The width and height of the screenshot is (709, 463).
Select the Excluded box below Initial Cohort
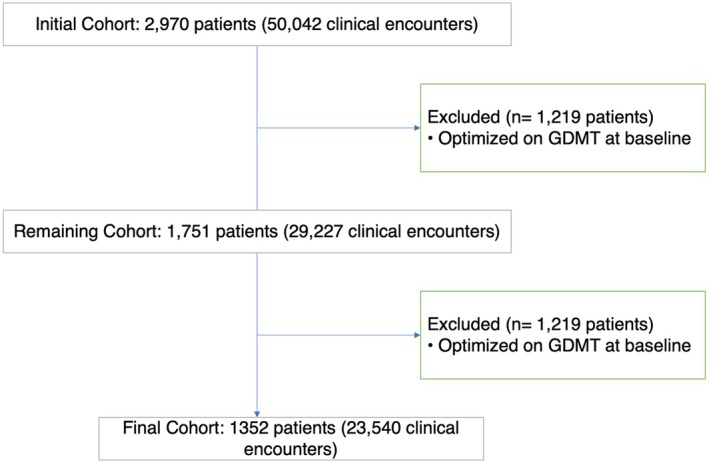click(x=563, y=128)
